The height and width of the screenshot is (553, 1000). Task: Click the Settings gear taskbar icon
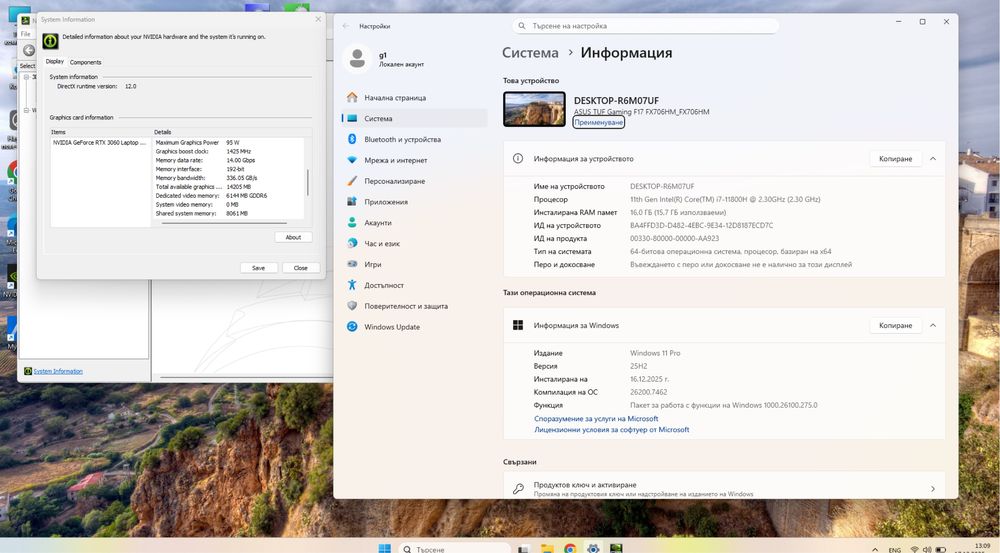tap(593, 549)
